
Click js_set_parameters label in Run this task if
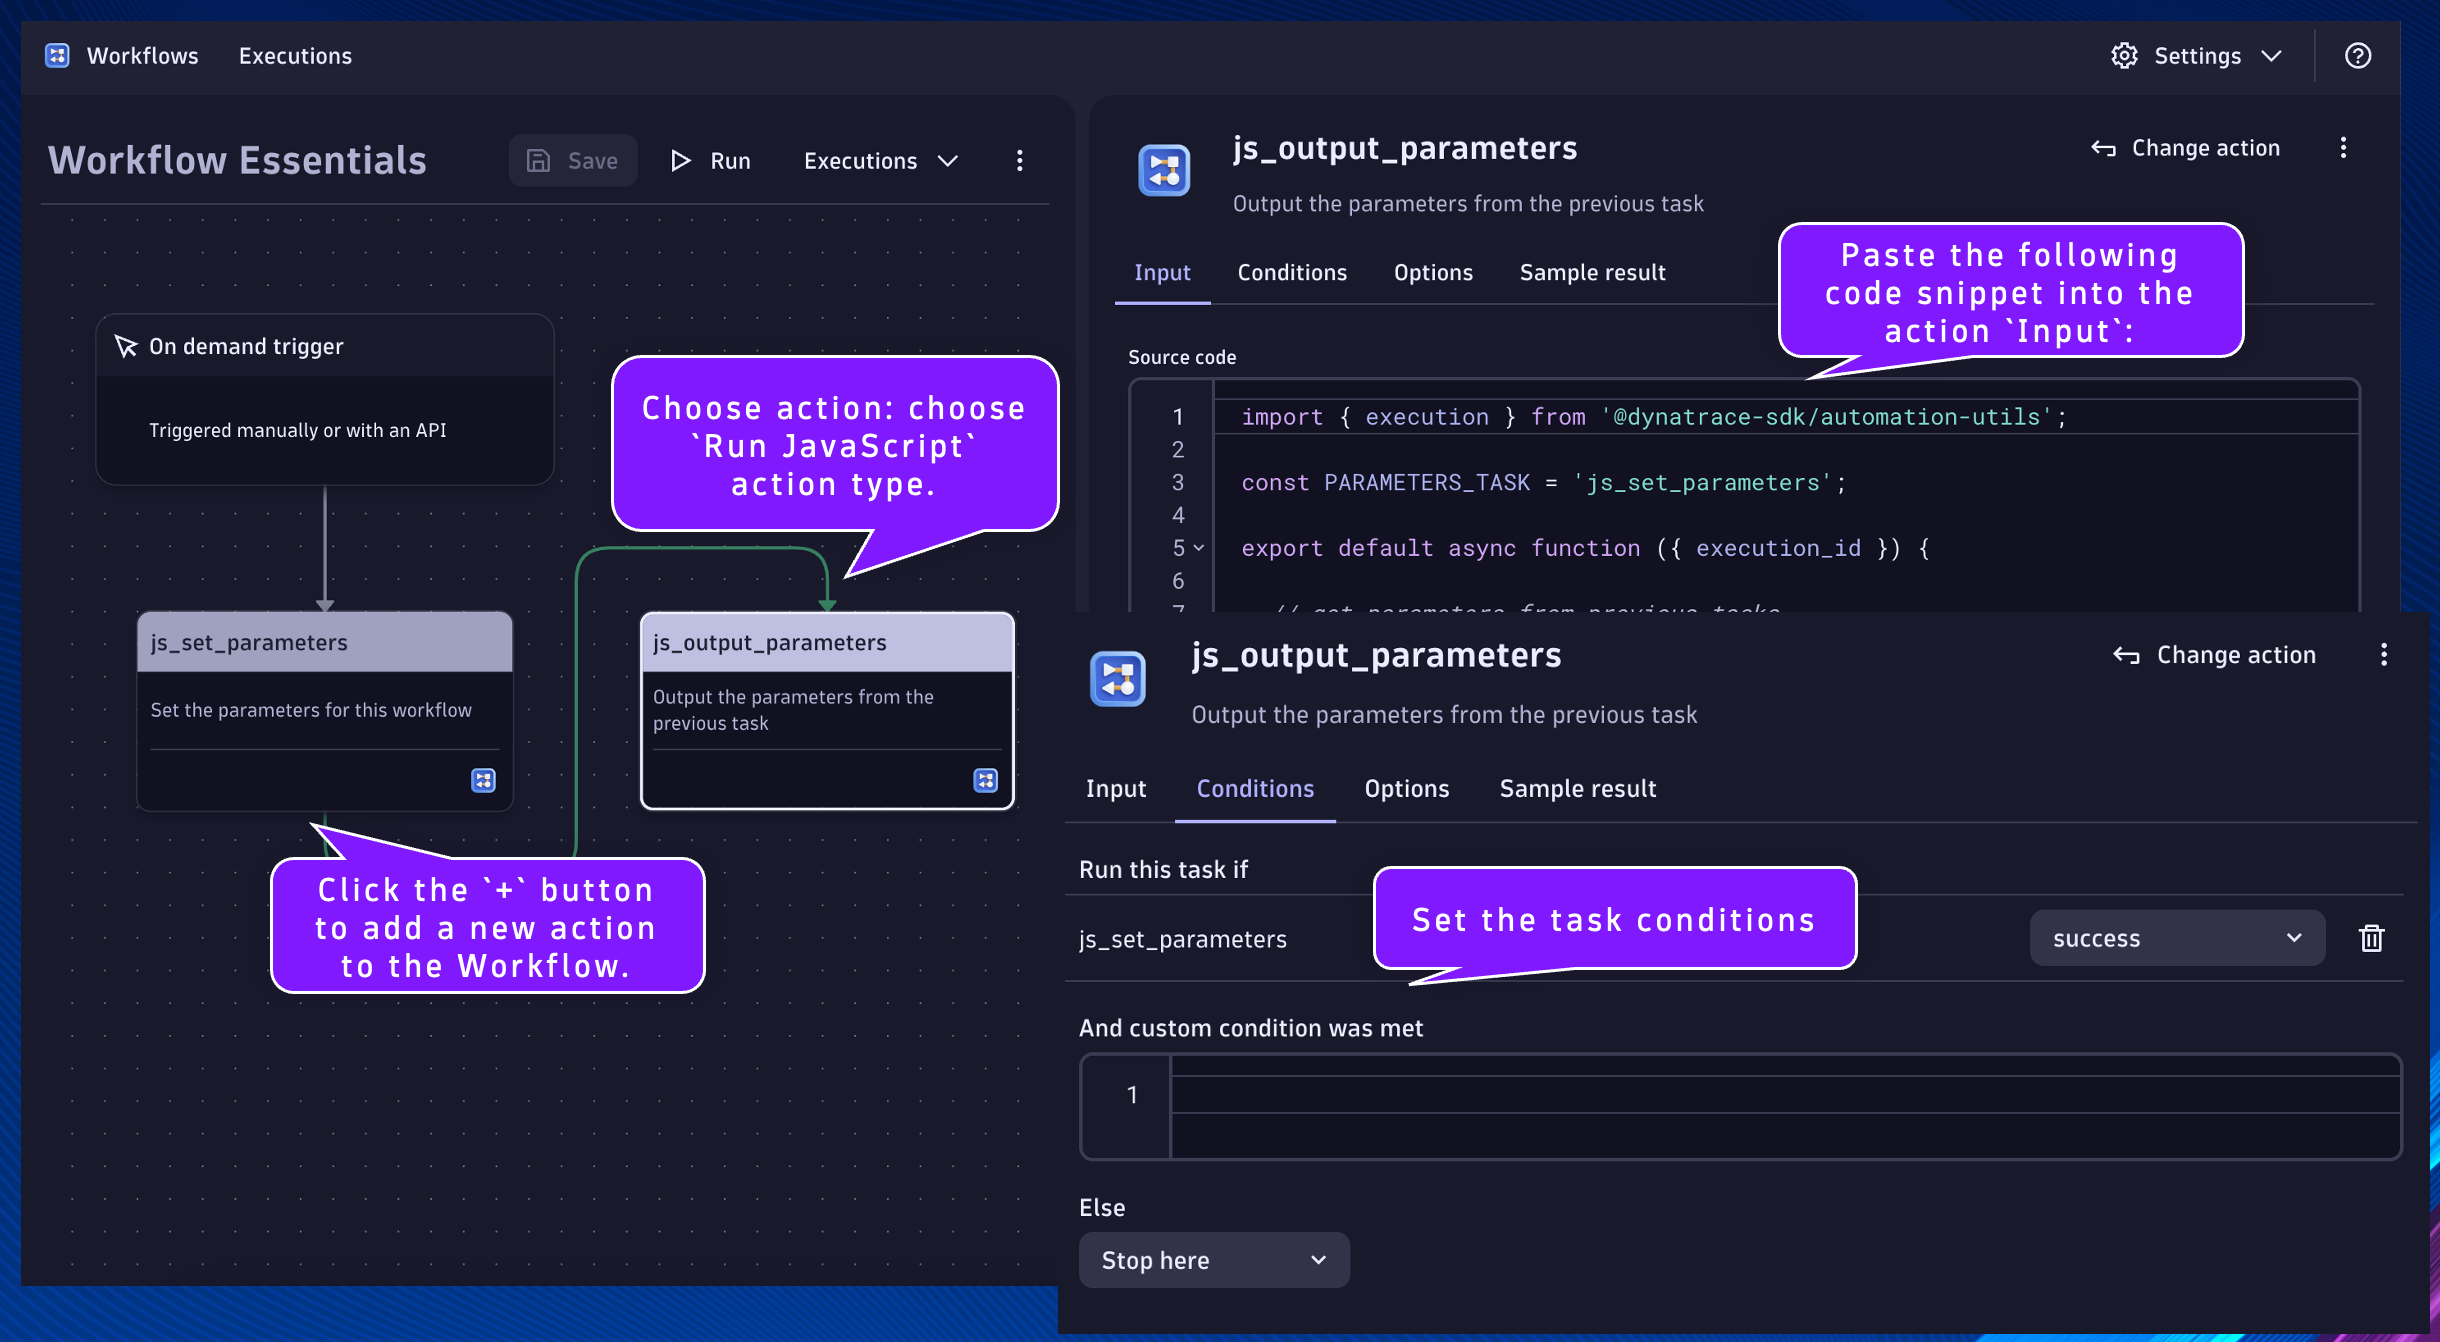[1183, 939]
